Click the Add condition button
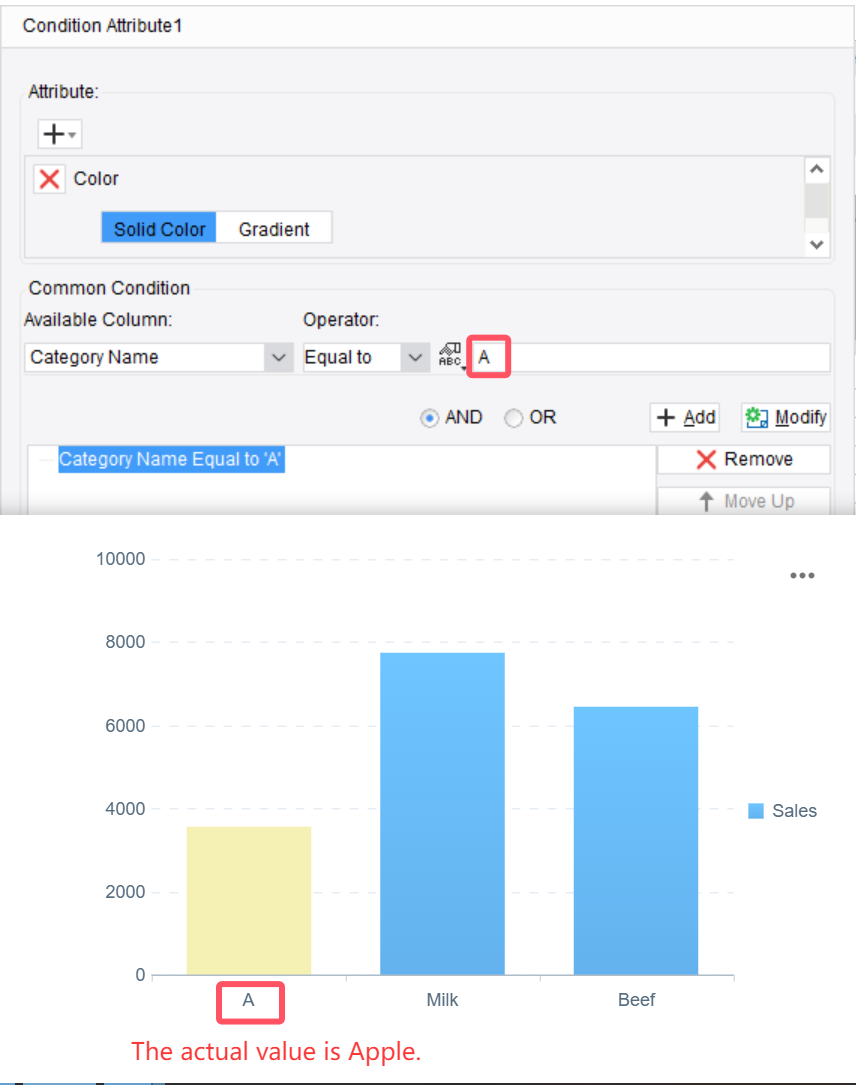 point(685,417)
